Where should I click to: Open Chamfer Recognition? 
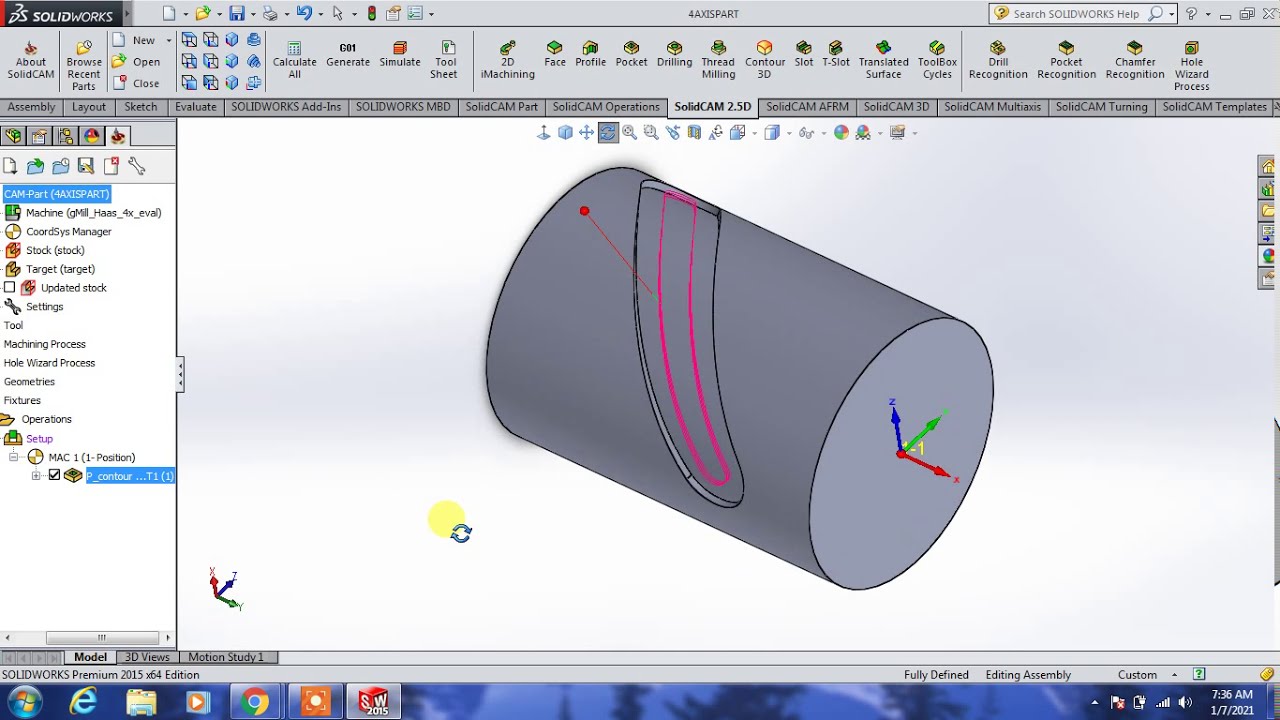[1135, 61]
